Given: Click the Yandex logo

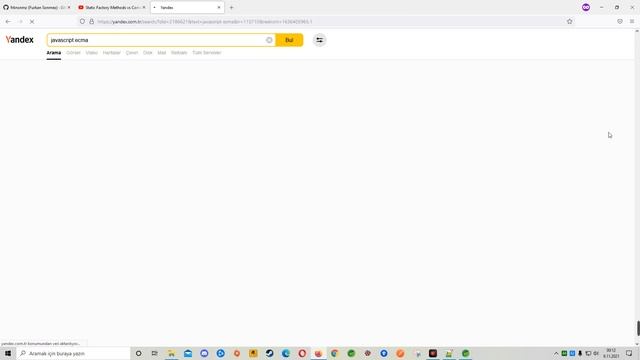Looking at the screenshot, I should [20, 40].
